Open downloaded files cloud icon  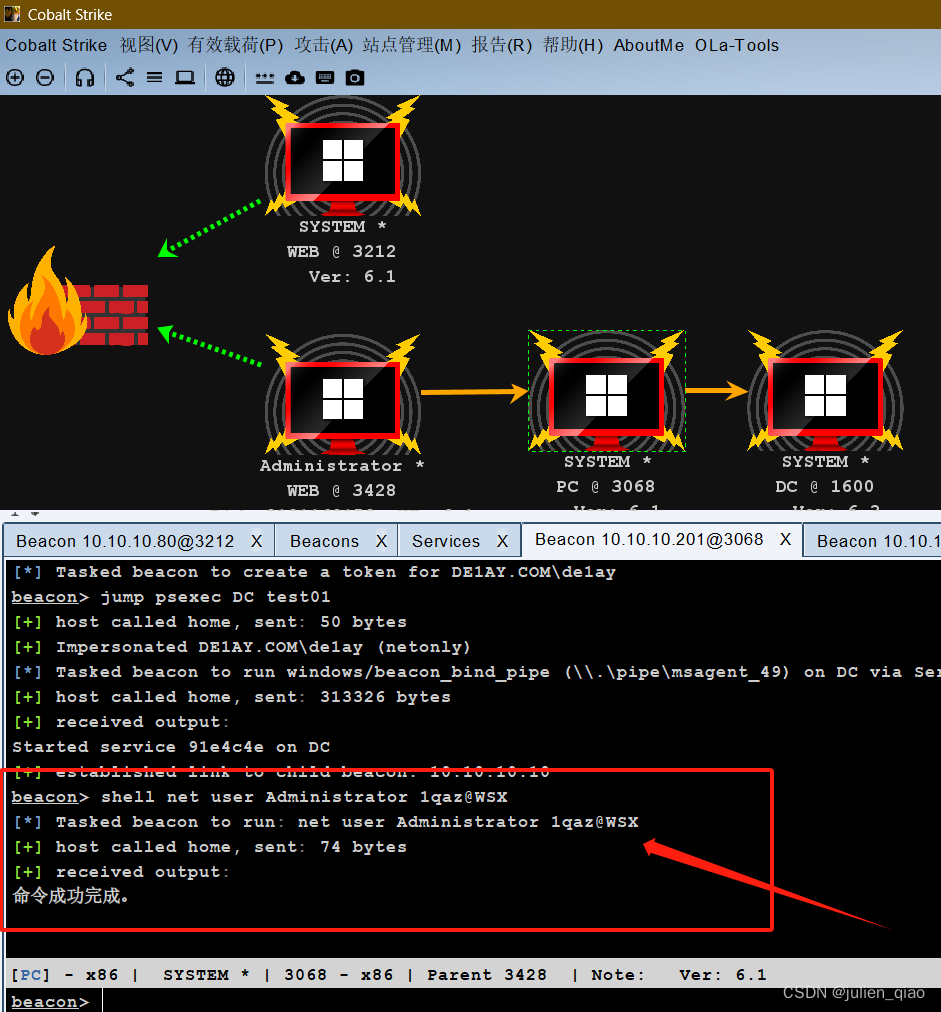295,78
